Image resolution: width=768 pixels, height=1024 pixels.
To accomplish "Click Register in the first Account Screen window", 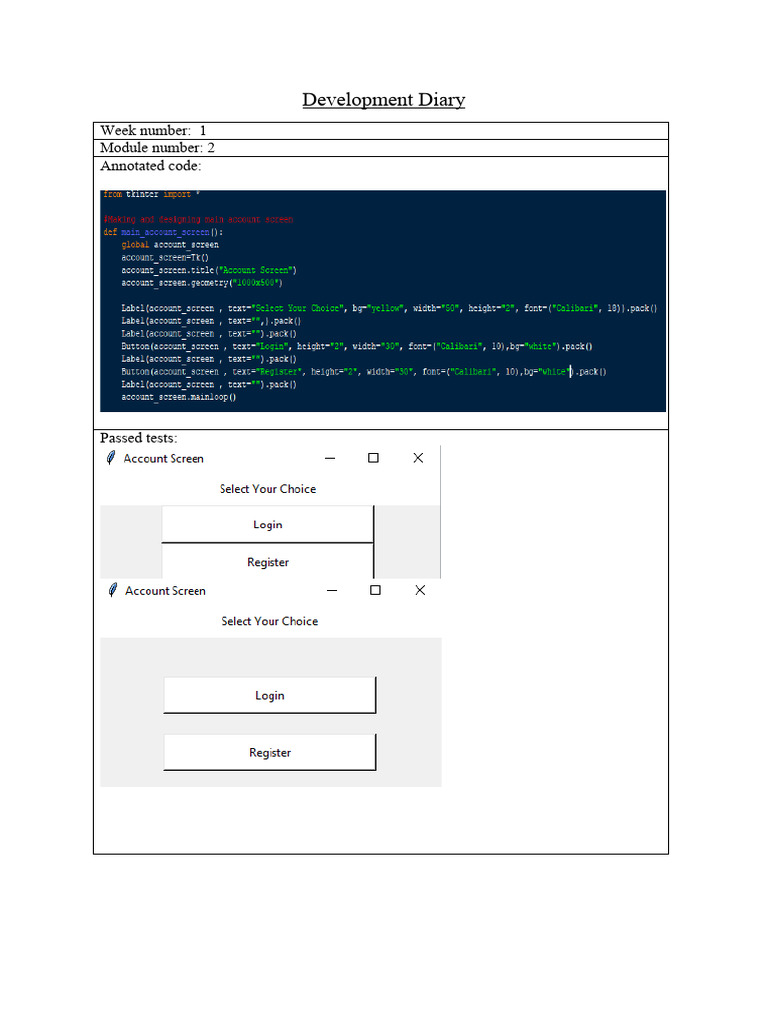I will coord(268,562).
